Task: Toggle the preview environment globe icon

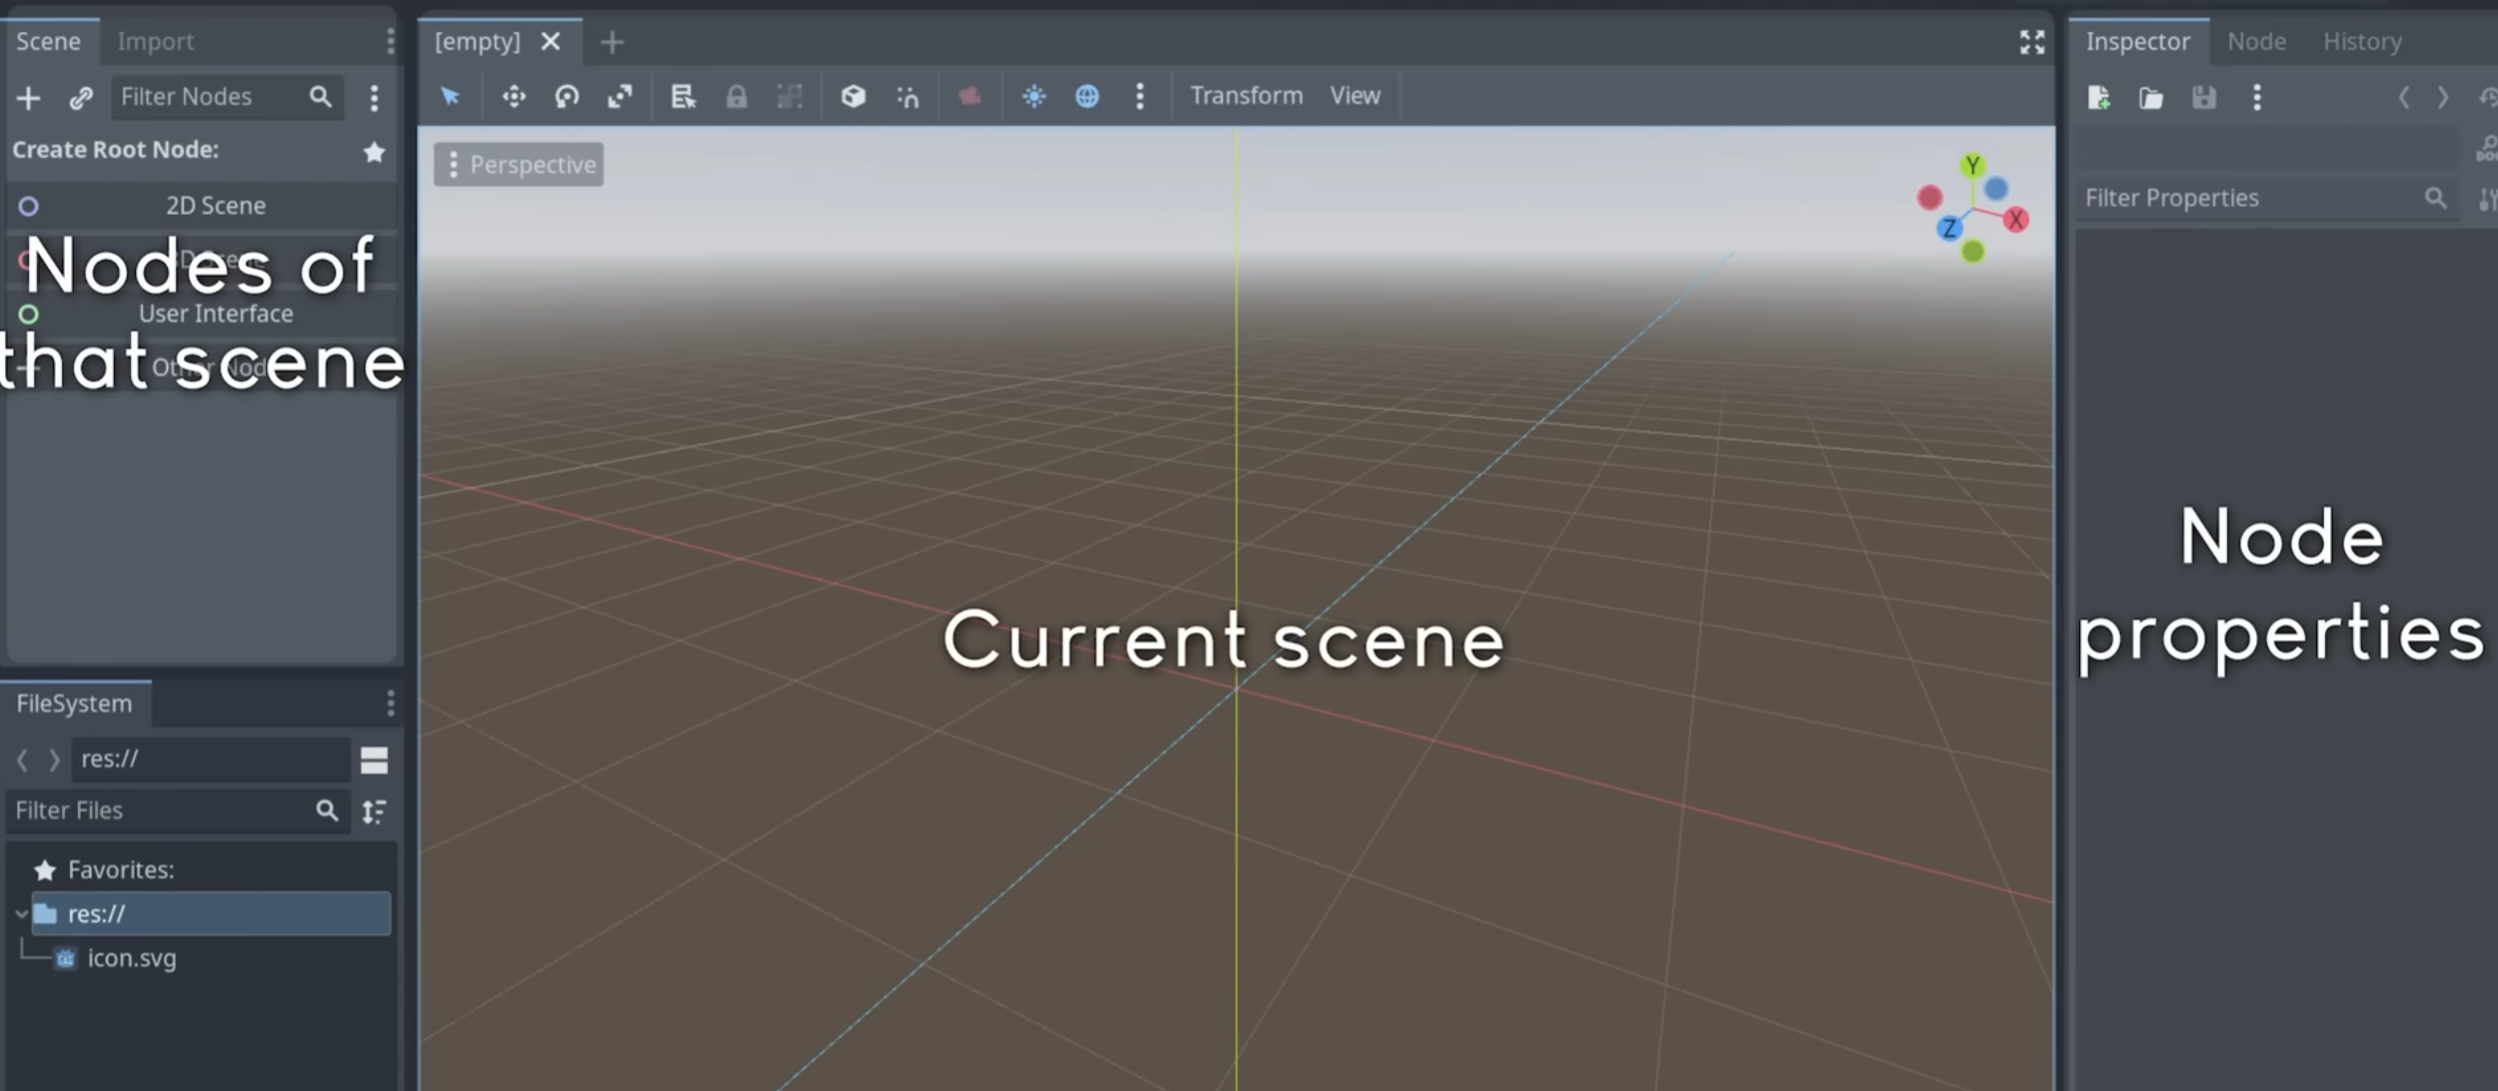Action: [1087, 96]
